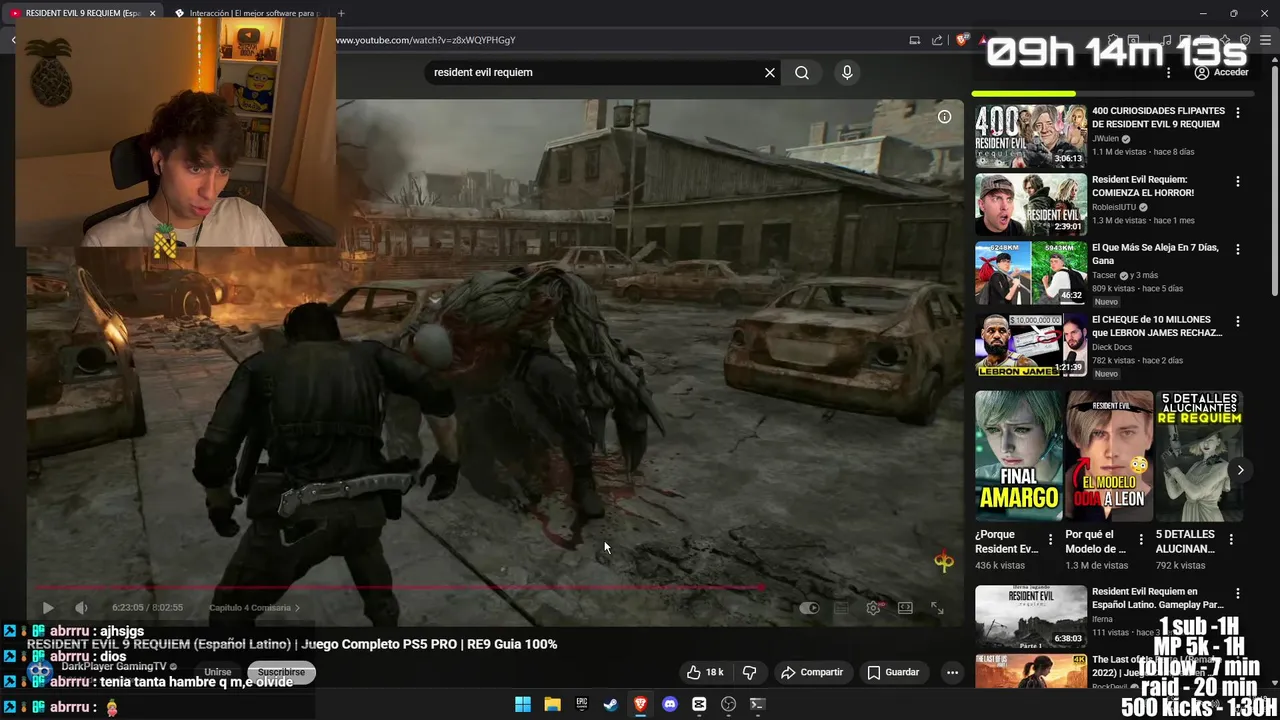Open OBS Studio from the taskbar
Image resolution: width=1280 pixels, height=720 pixels.
tap(728, 704)
